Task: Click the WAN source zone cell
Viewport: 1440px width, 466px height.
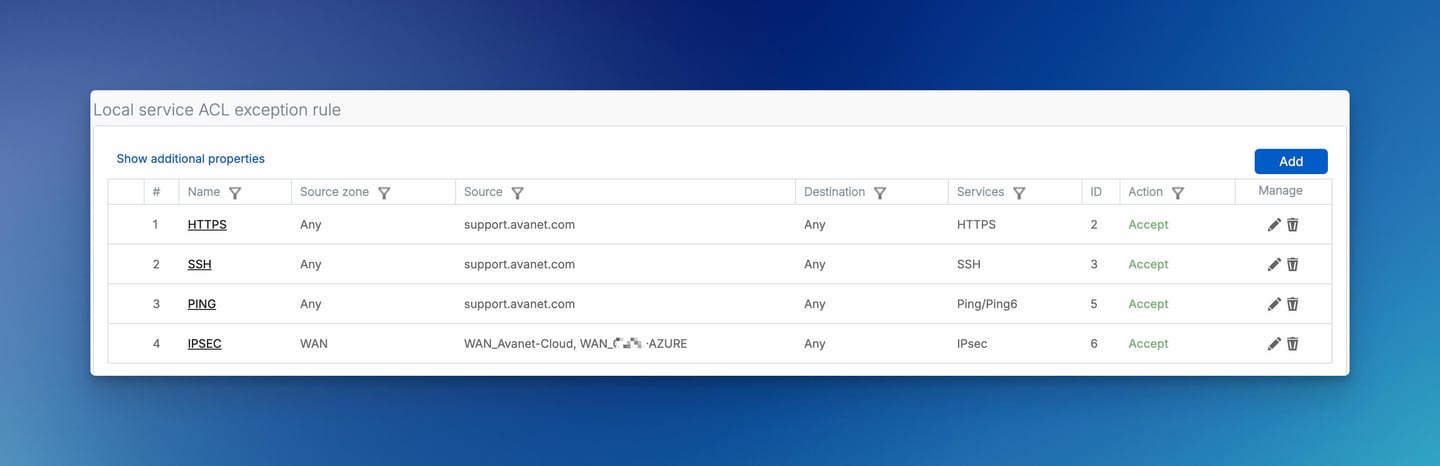Action: [314, 344]
